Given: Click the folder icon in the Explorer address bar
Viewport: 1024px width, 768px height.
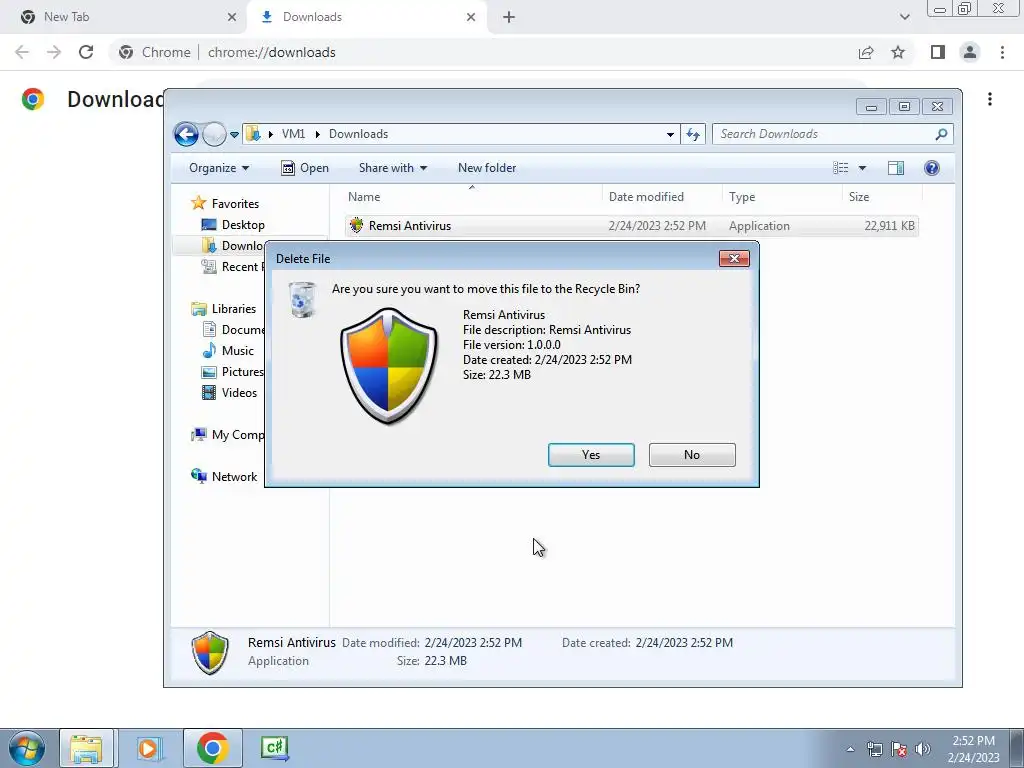Looking at the screenshot, I should point(253,134).
